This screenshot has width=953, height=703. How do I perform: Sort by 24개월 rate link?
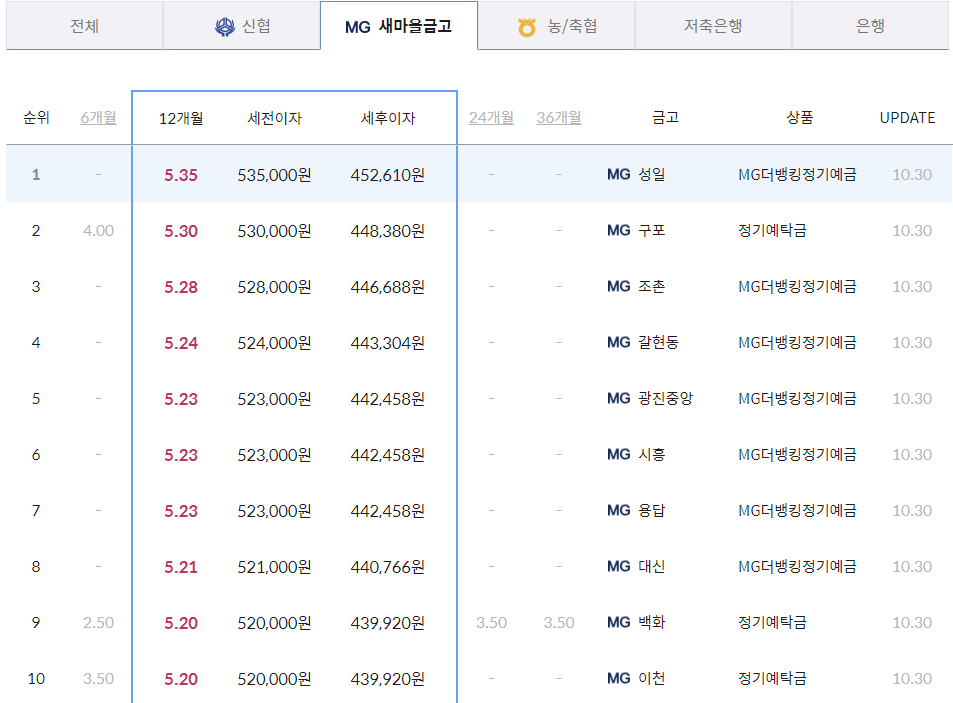pos(491,117)
